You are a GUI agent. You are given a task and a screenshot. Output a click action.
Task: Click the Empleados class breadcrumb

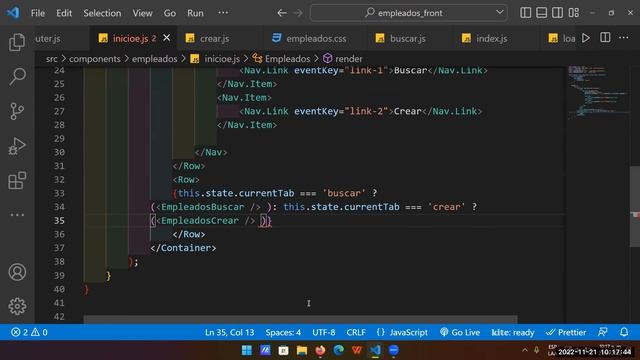pos(282,59)
